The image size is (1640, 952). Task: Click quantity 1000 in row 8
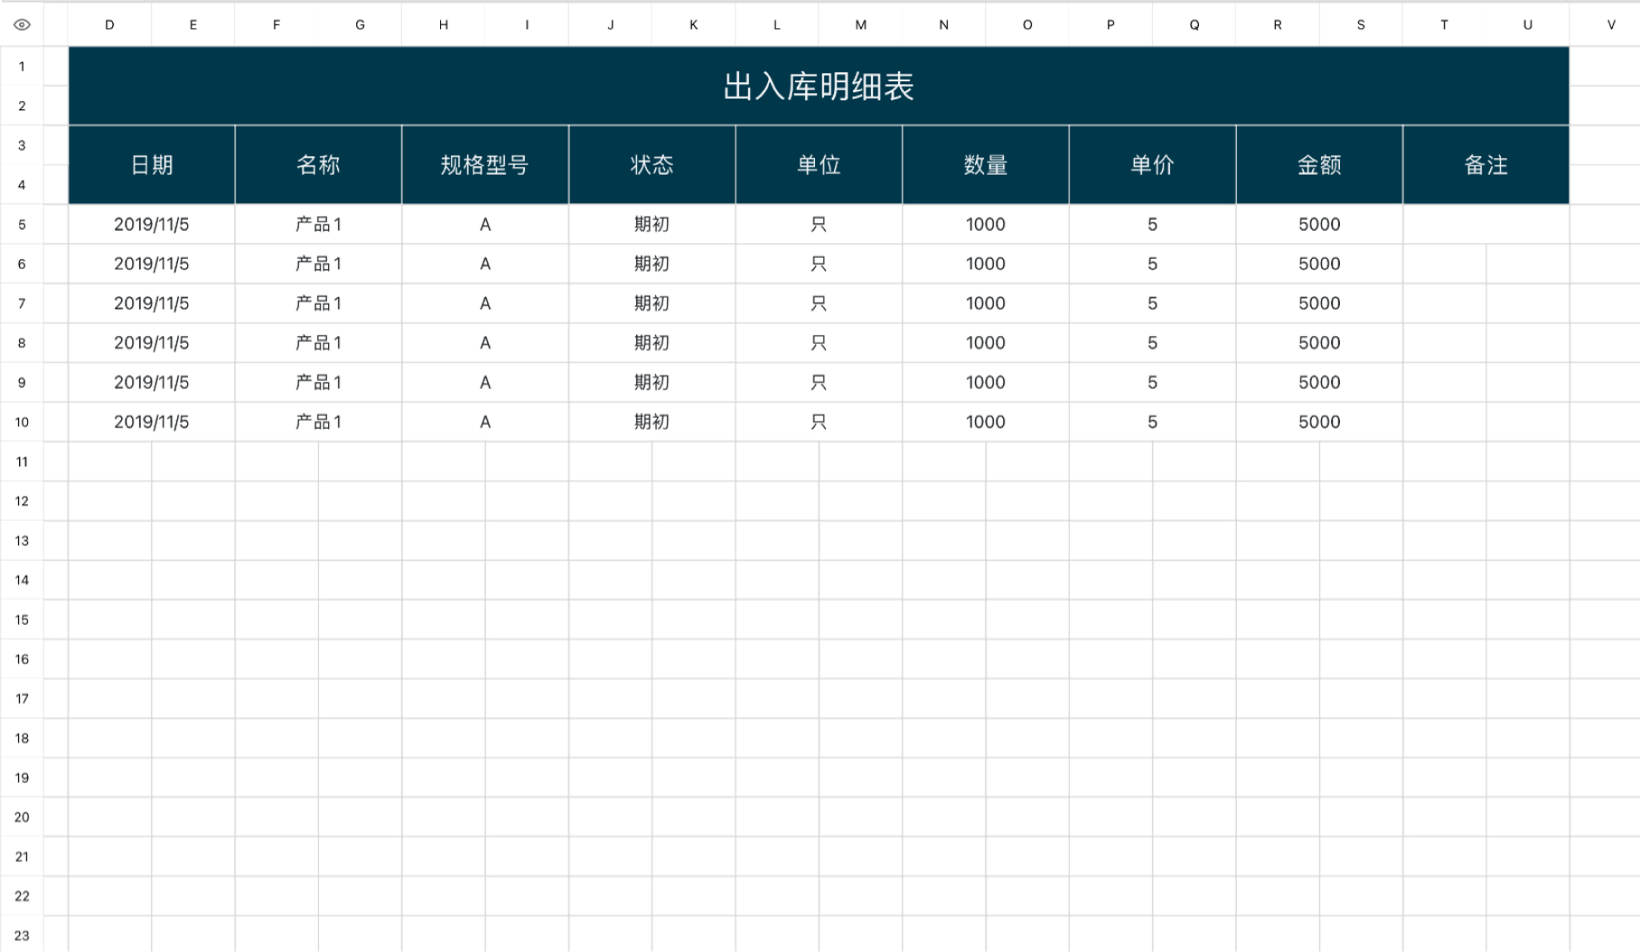click(x=986, y=343)
